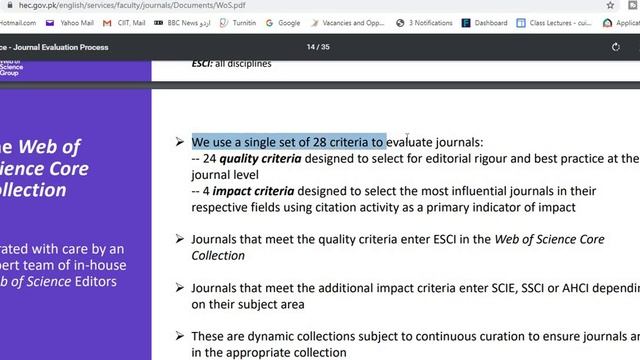Click the text 'respective fields using citation activity'
640x360 pixels.
[295, 207]
